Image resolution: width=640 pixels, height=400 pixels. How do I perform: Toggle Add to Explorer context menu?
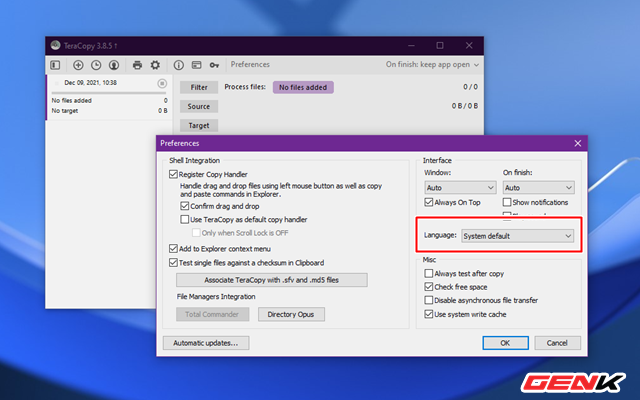[x=173, y=249]
